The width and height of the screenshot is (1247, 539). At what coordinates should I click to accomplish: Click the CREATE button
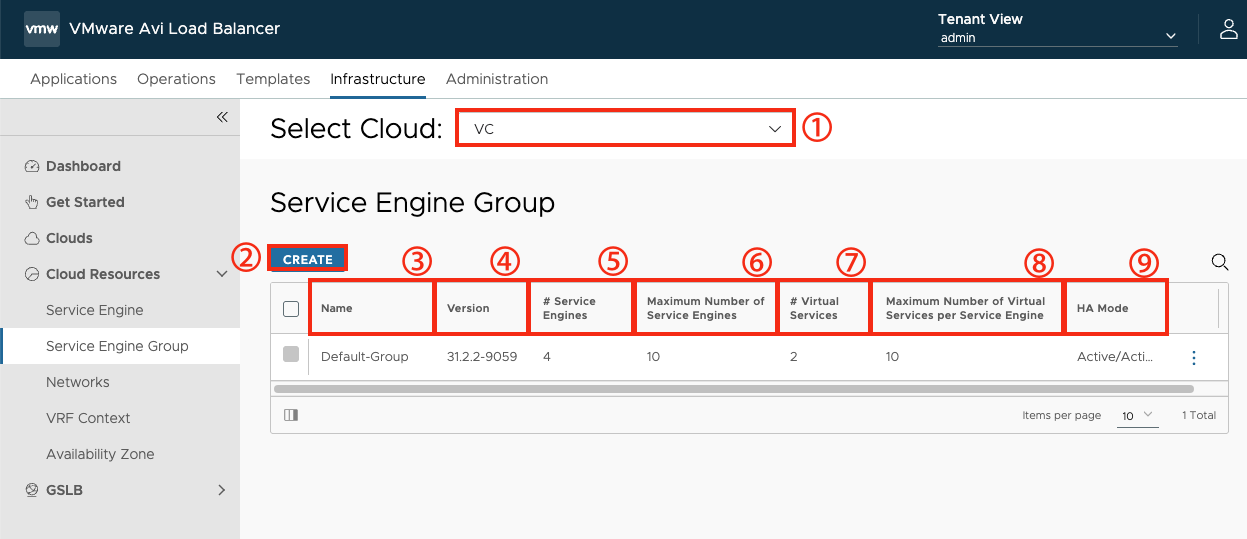click(308, 259)
